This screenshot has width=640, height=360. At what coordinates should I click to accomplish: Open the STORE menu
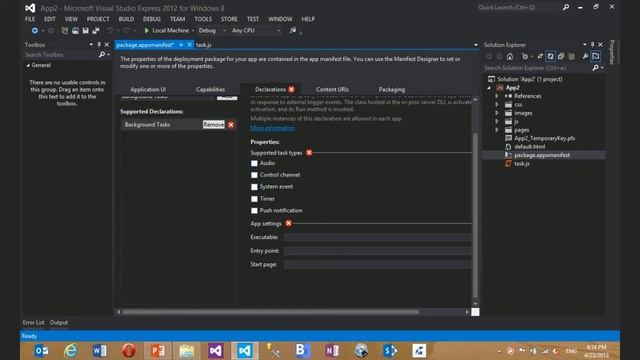click(x=229, y=19)
